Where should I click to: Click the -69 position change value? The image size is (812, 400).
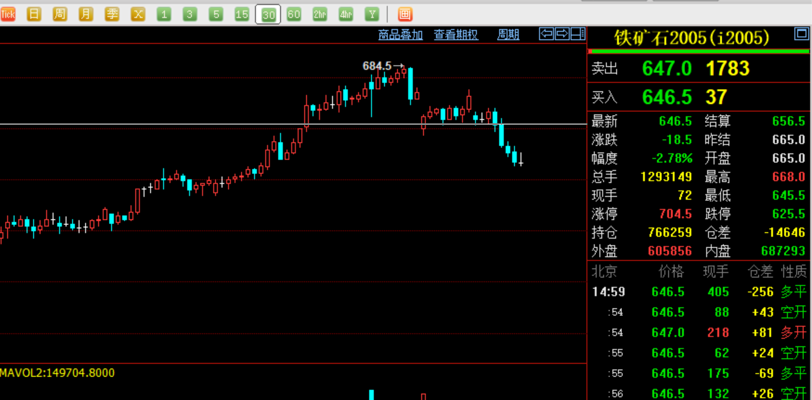(x=764, y=373)
